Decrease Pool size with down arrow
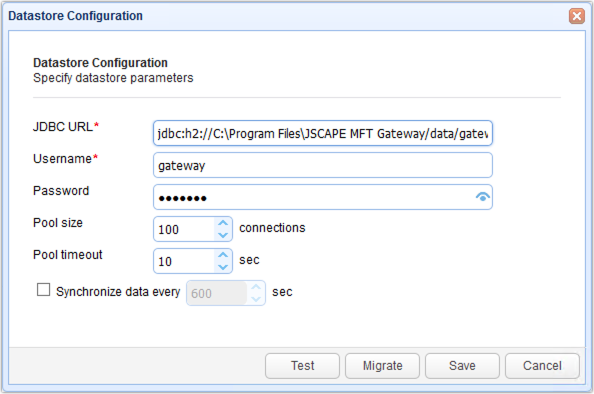This screenshot has width=594, height=394. 223,235
